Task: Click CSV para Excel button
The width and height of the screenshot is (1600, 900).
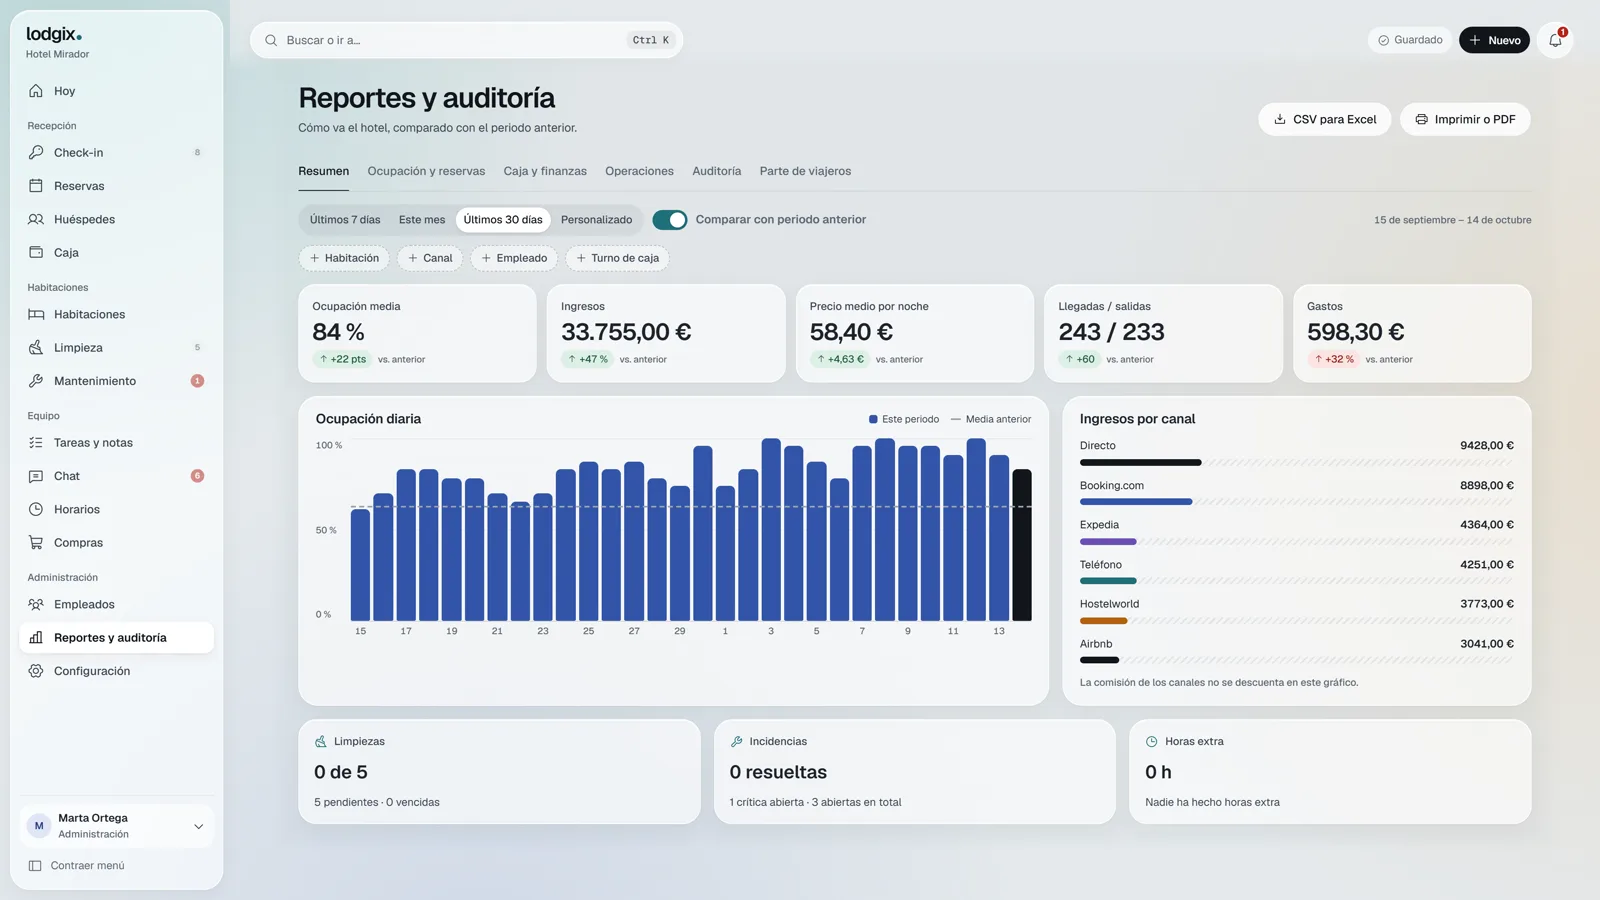Action: coord(1324,119)
